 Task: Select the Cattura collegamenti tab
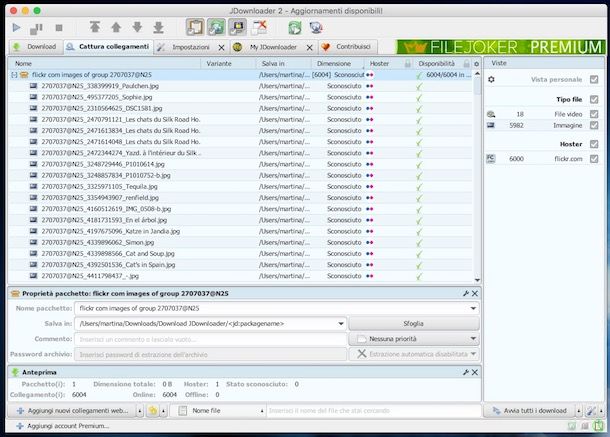[x=108, y=47]
